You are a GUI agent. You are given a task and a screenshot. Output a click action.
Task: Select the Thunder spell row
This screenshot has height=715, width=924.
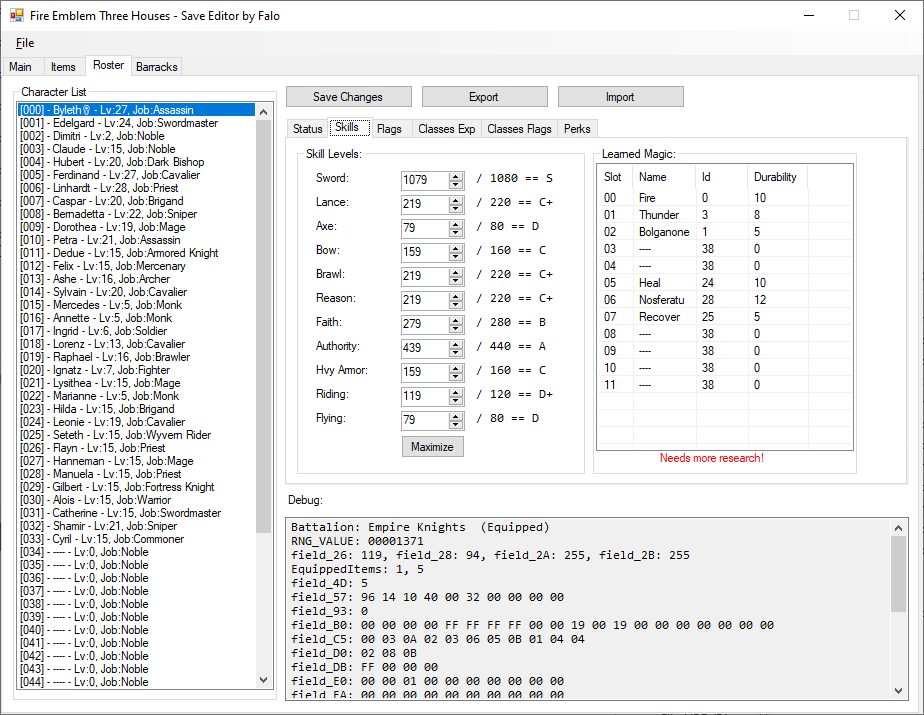(x=725, y=215)
